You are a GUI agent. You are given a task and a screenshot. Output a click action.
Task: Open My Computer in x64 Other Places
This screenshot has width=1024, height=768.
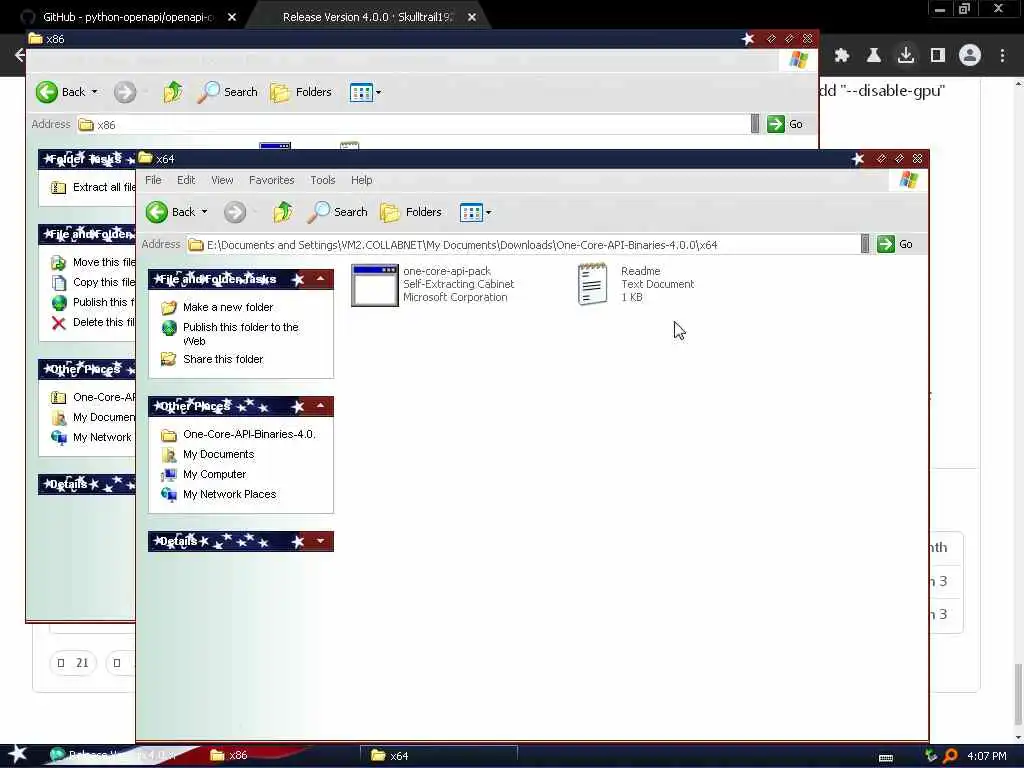(x=214, y=474)
